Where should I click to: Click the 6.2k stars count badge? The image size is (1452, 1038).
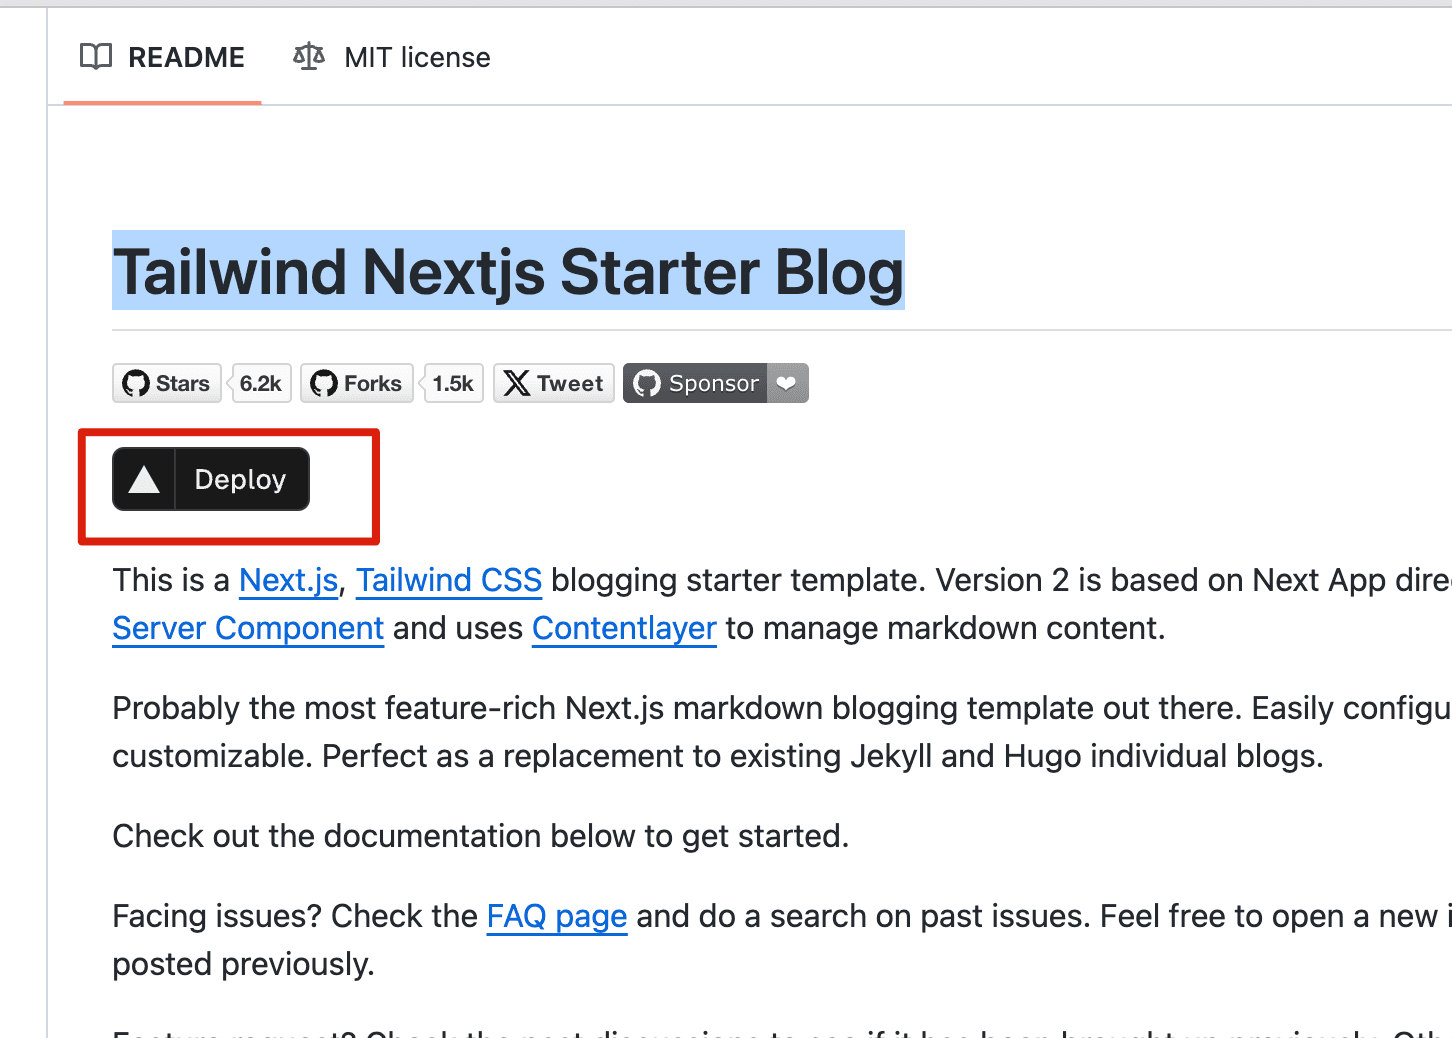(x=261, y=384)
